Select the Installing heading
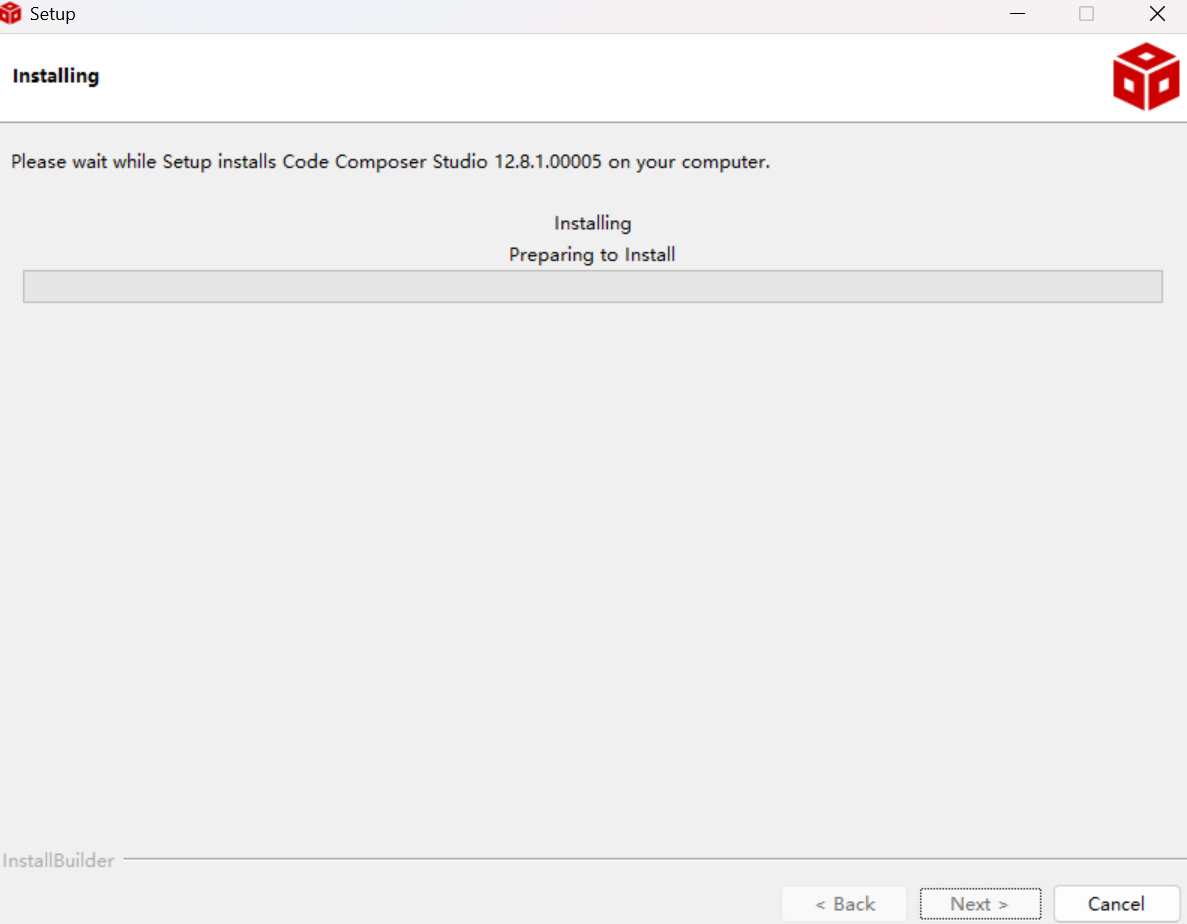1187x924 pixels. (x=55, y=76)
